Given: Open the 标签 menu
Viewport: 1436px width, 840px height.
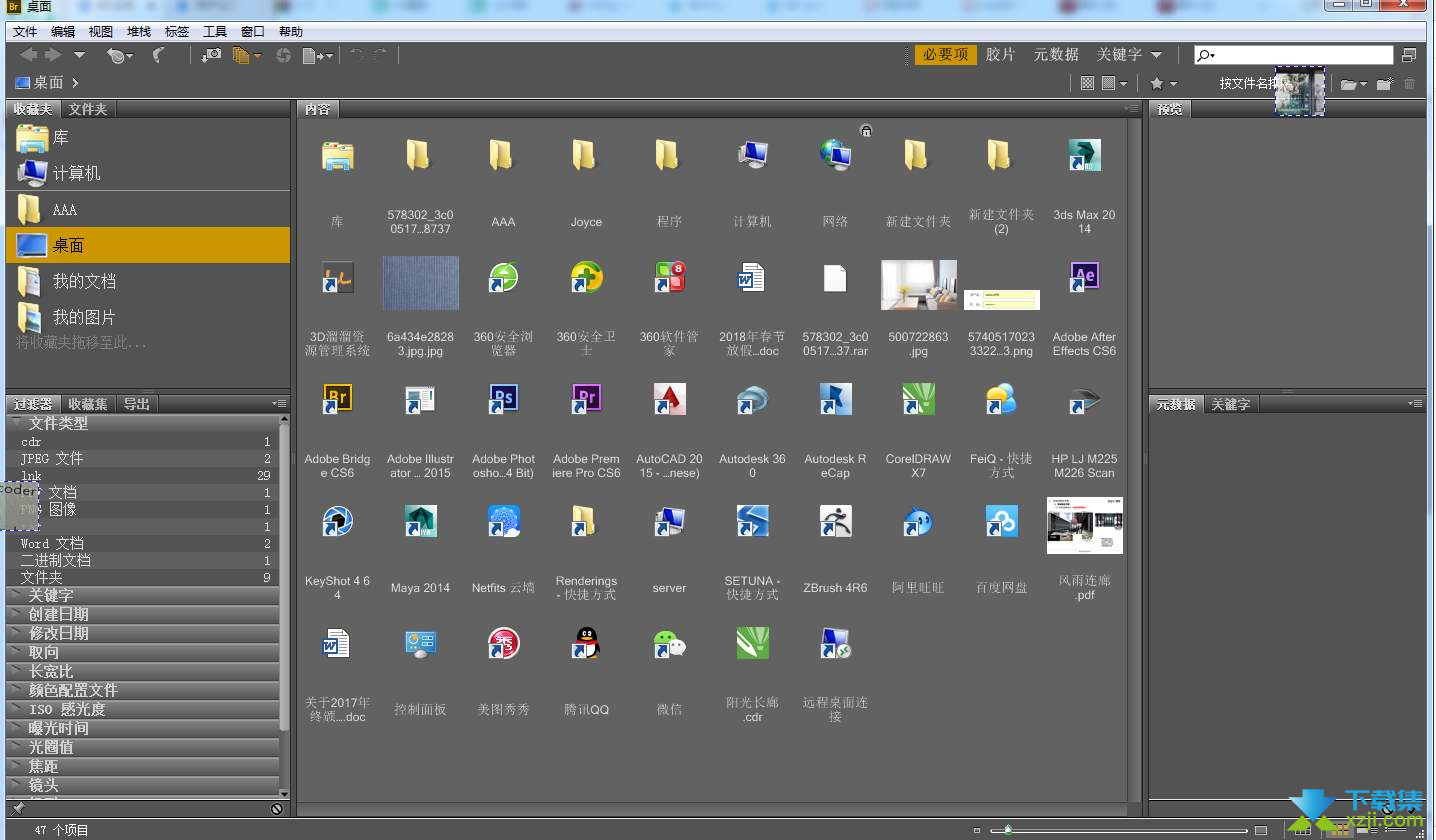Looking at the screenshot, I should (x=177, y=32).
